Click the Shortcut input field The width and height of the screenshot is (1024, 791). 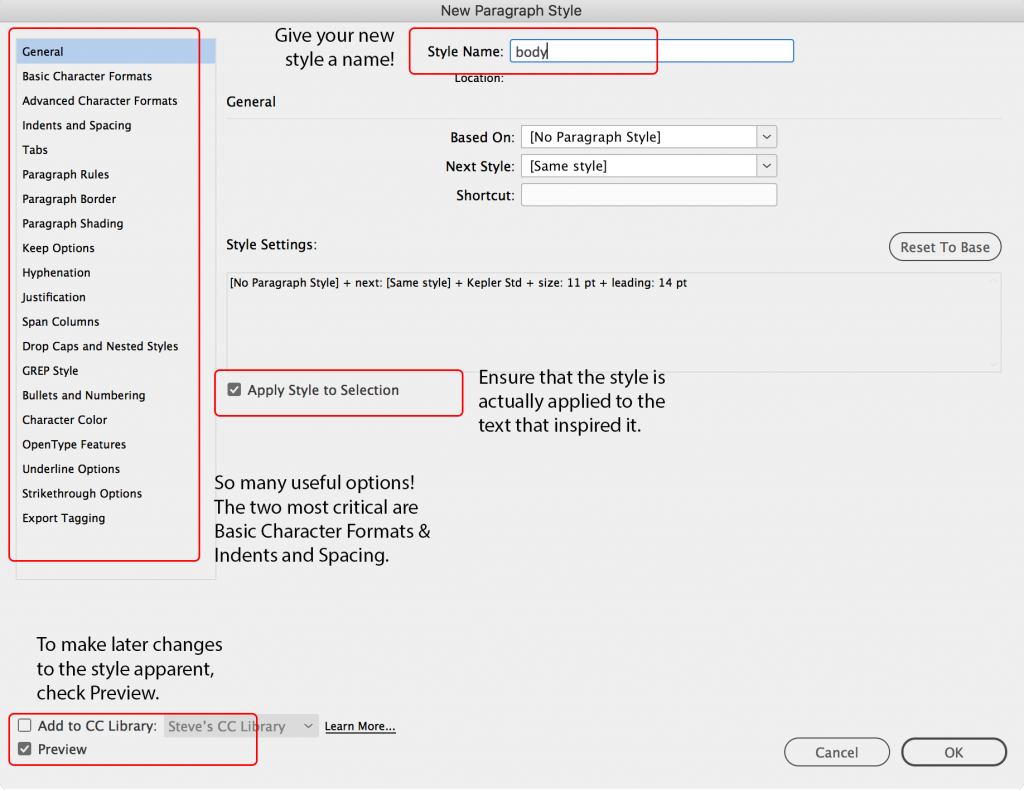point(648,195)
